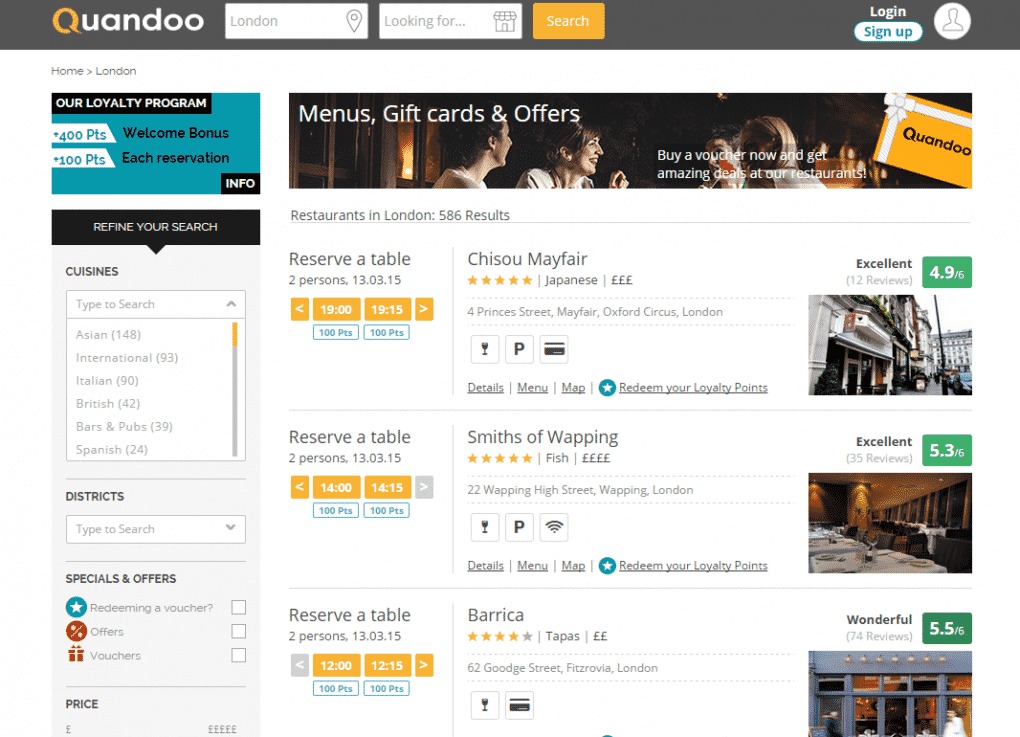Click the Menus, Gift cards & Offers banner
Image resolution: width=1020 pixels, height=737 pixels.
630,141
